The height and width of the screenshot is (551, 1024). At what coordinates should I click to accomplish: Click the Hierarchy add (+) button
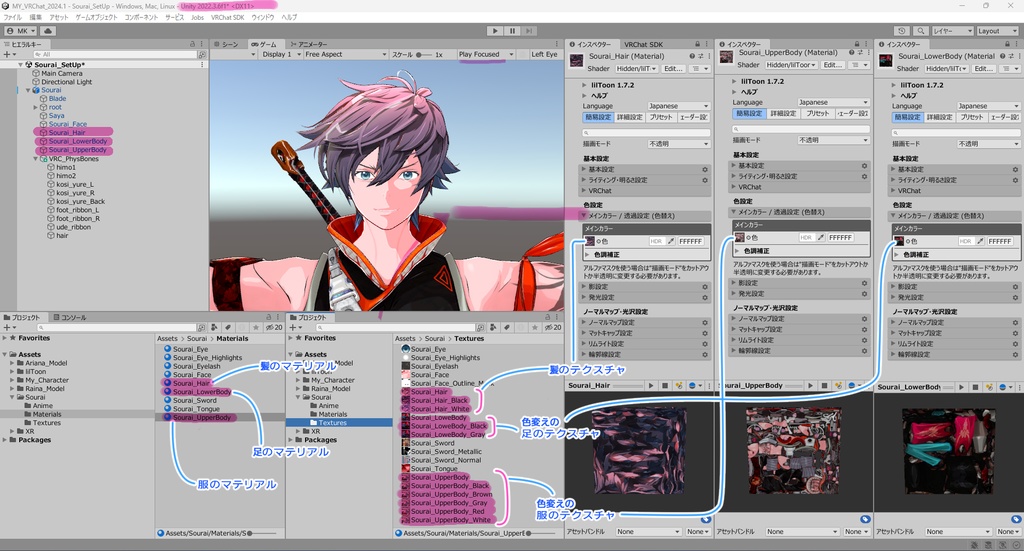pyautogui.click(x=8, y=54)
